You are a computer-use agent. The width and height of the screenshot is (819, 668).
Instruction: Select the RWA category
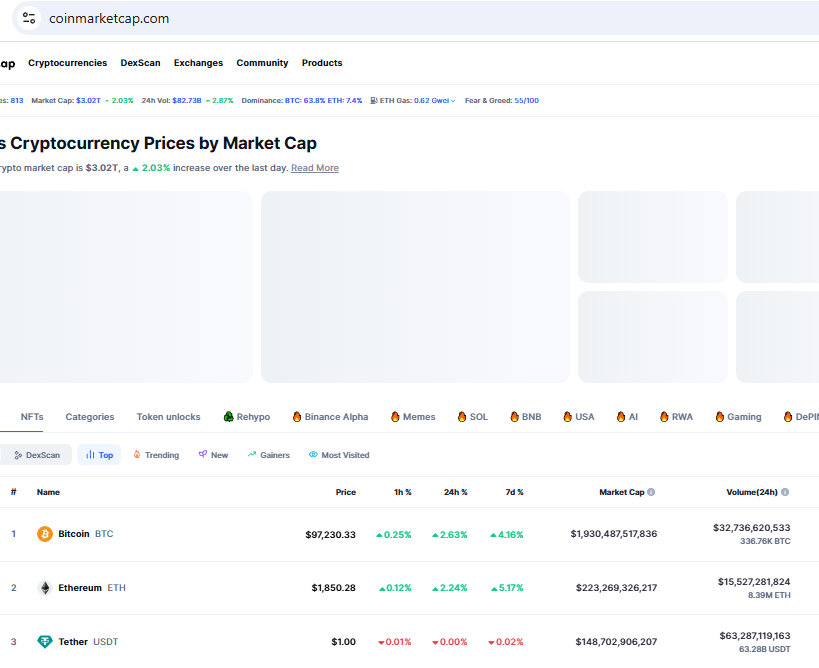[x=676, y=417]
